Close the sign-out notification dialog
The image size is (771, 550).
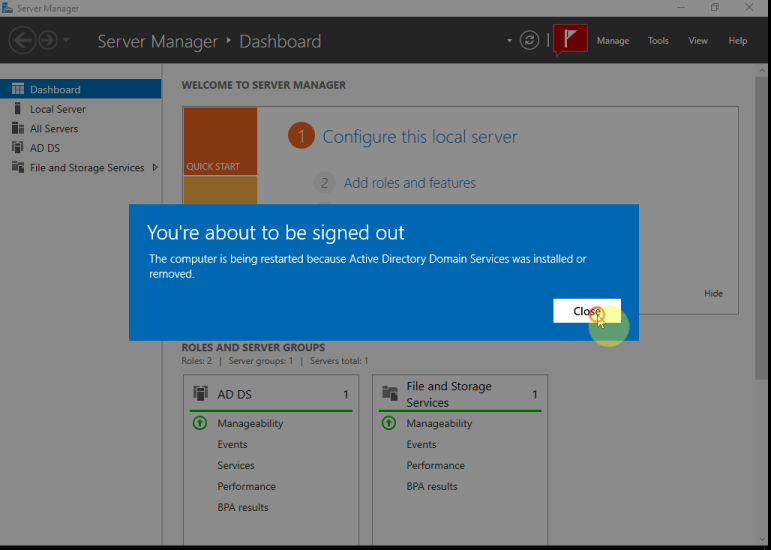587,311
